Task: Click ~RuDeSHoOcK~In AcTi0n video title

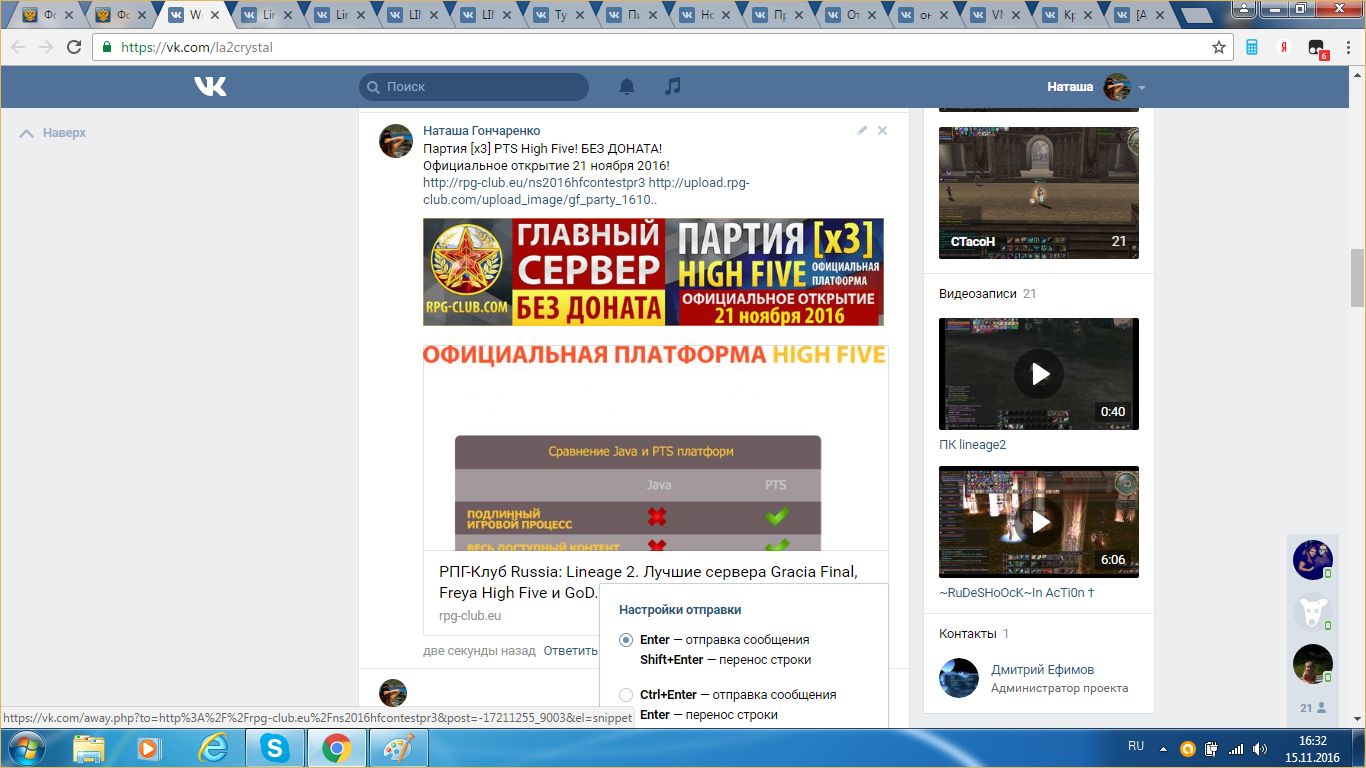Action: pos(1017,593)
